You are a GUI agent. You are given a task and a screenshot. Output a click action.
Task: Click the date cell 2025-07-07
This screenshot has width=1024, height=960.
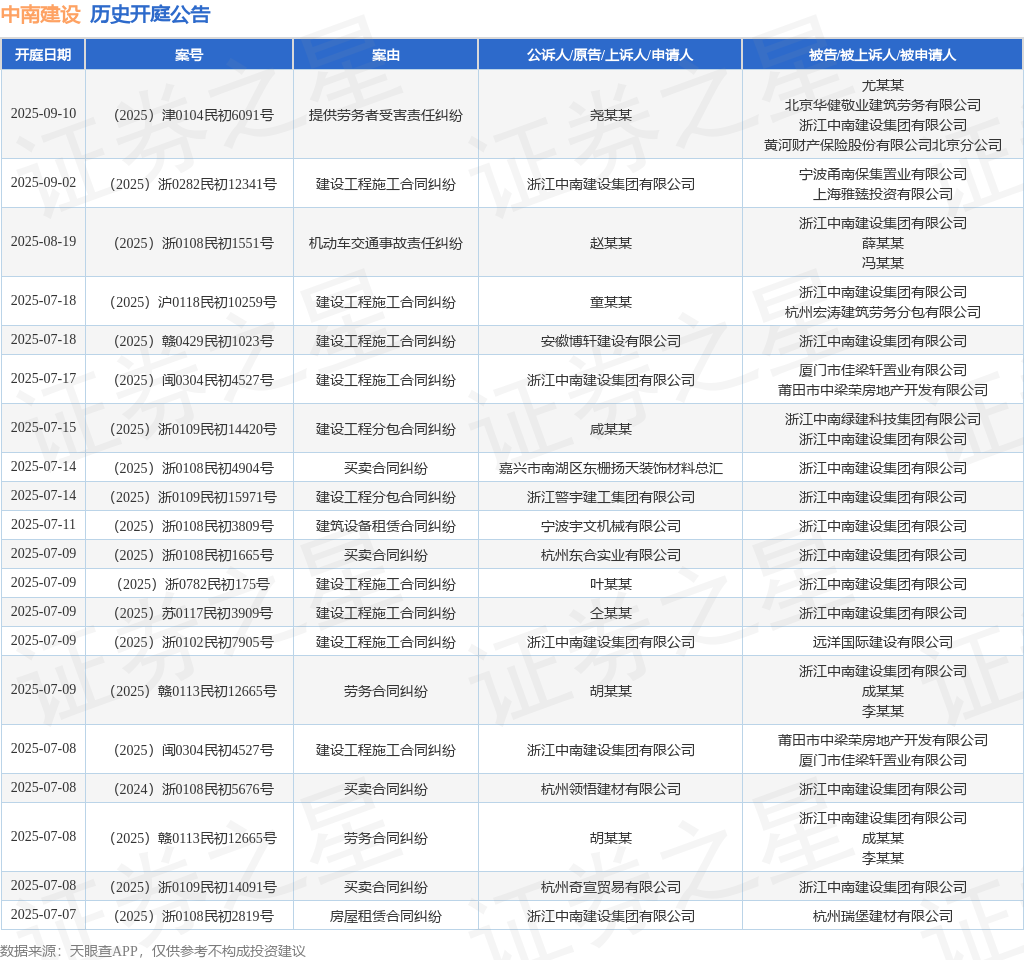tap(43, 914)
